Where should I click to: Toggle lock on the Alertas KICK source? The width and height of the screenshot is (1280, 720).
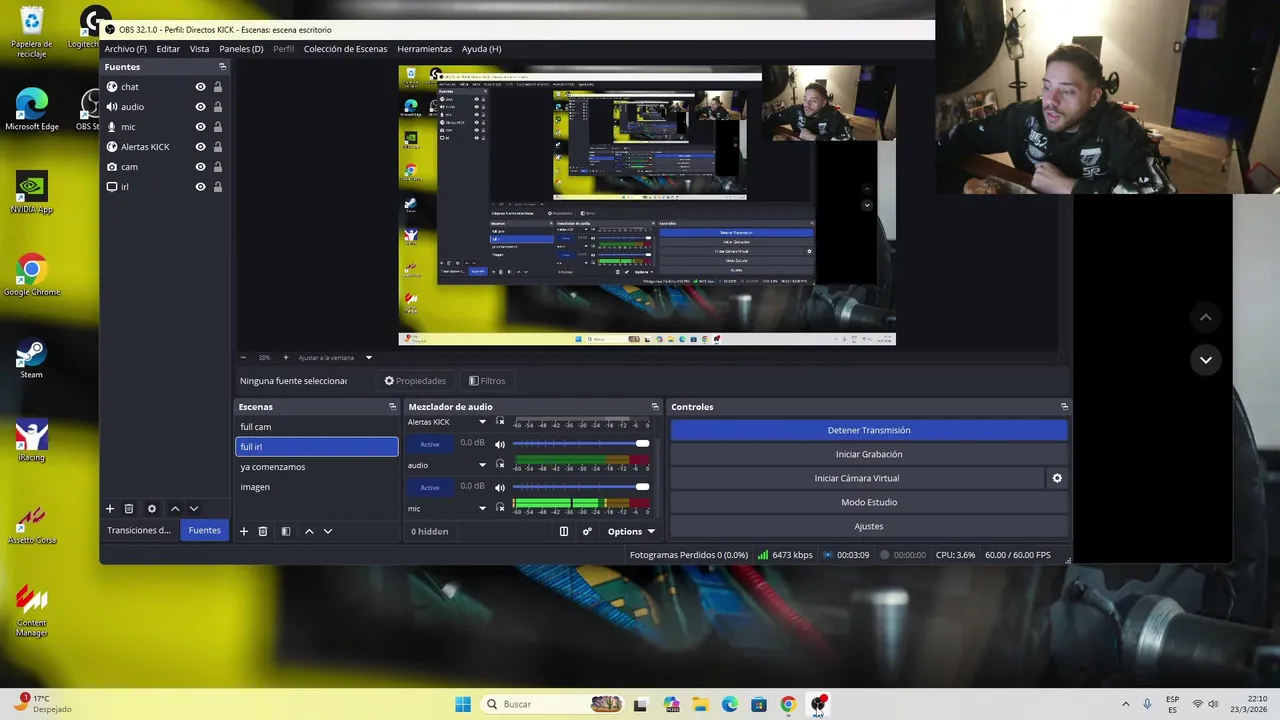point(217,147)
